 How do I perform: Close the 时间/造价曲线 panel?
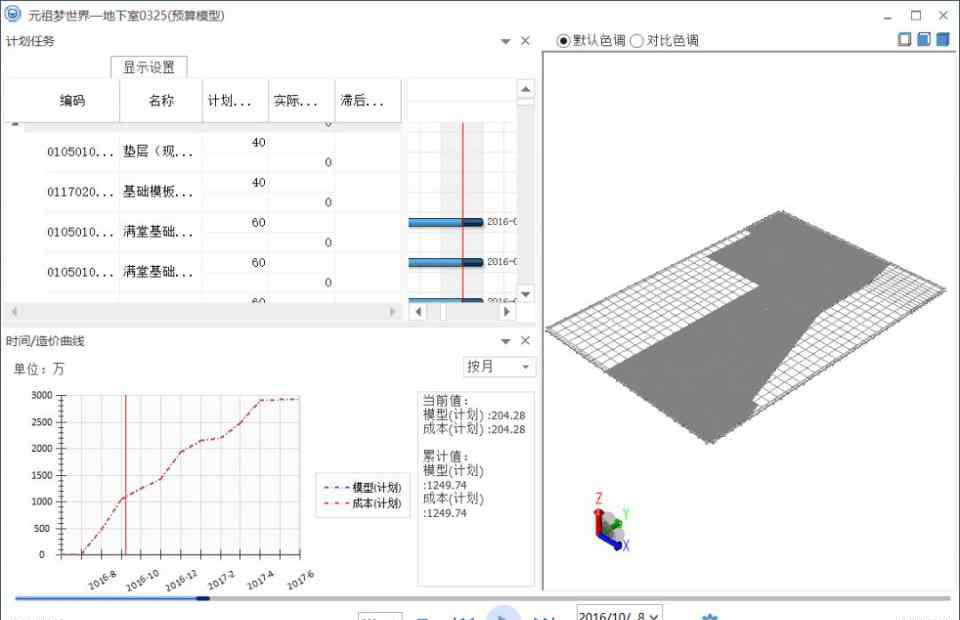coord(525,340)
